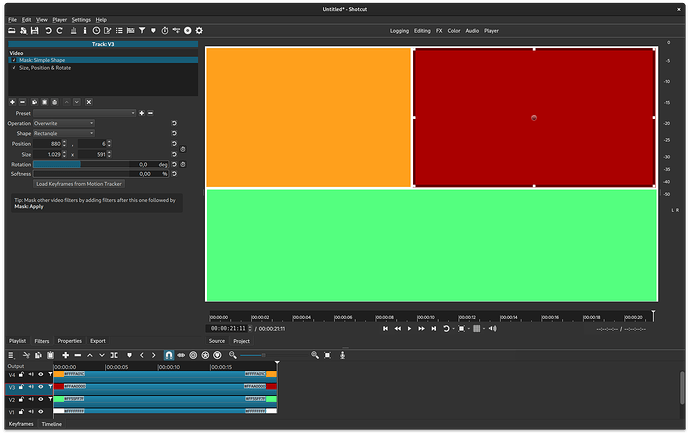Screen dimensions: 690x435
Task: Hide track V4 using the eye icon
Action: click(41, 374)
